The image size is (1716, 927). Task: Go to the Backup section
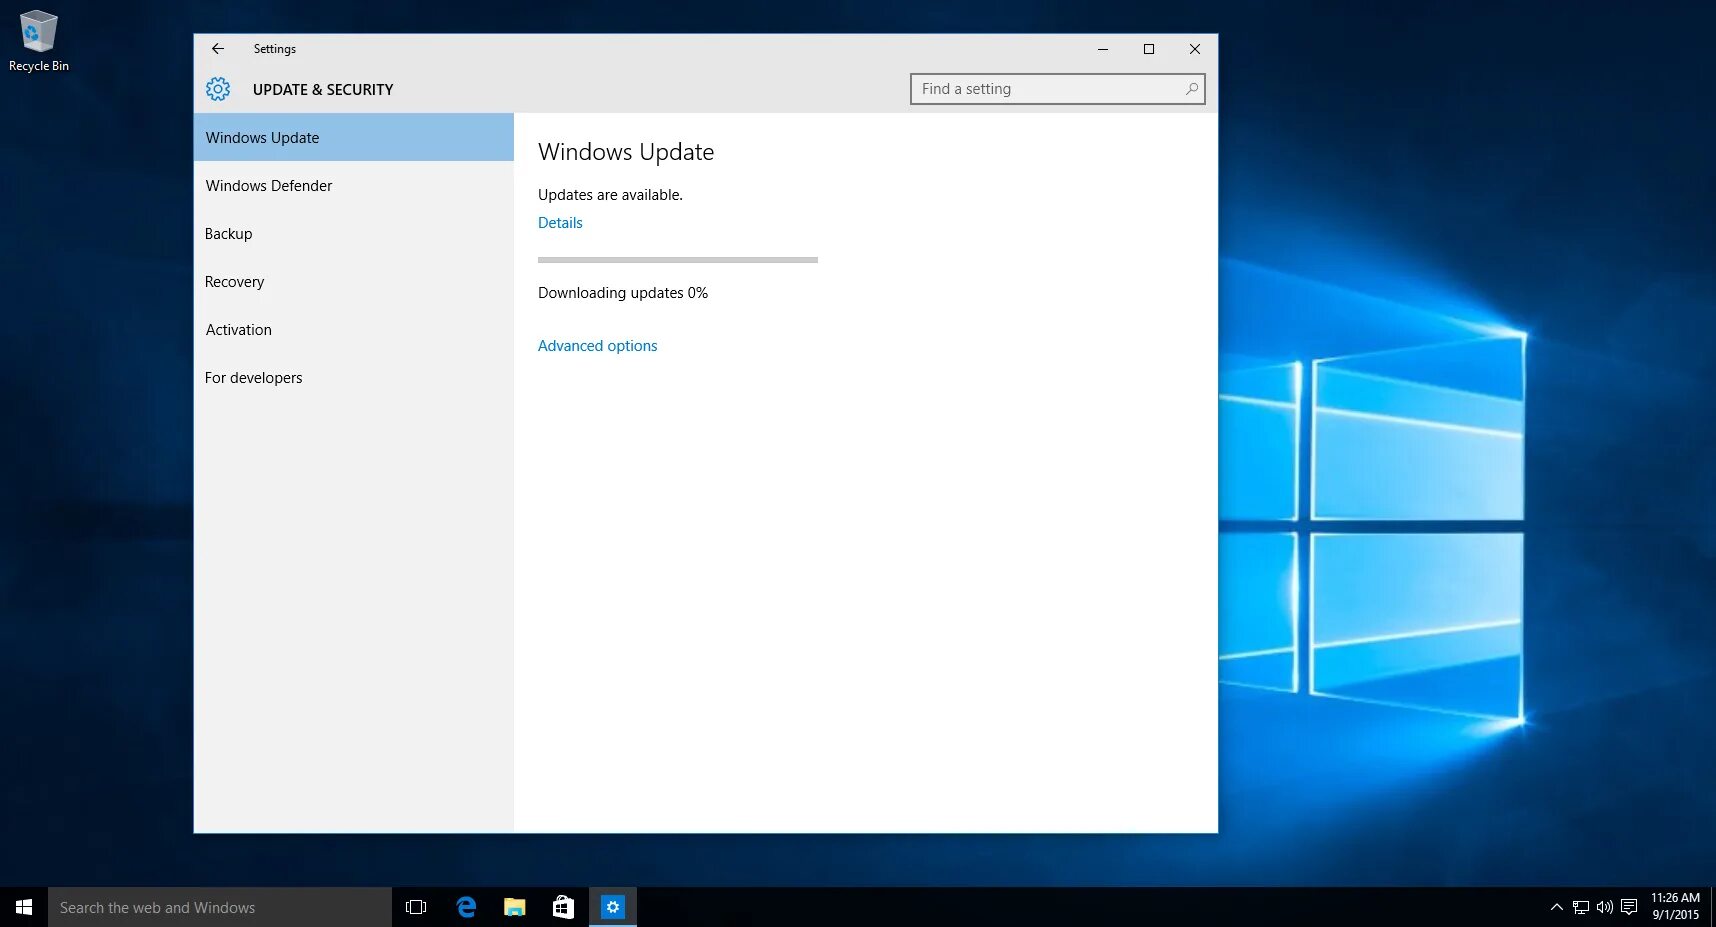pos(354,234)
